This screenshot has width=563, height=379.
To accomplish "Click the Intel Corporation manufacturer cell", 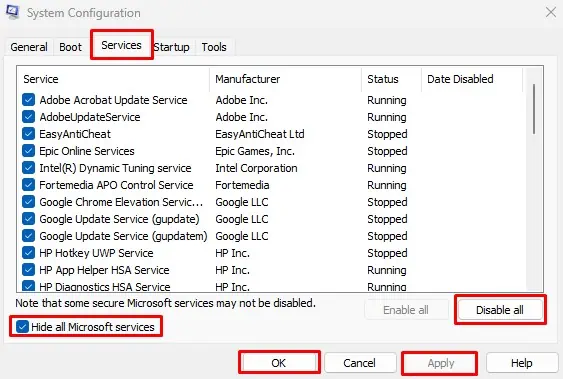I will pos(256,168).
